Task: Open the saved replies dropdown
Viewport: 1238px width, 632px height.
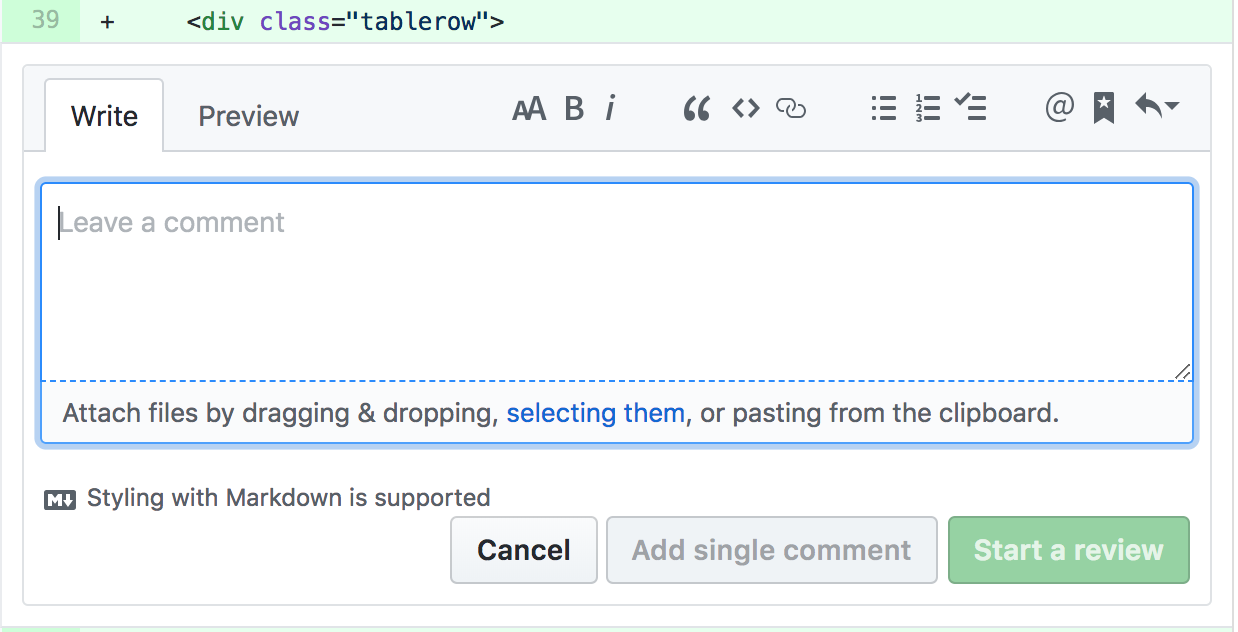Action: click(1157, 106)
